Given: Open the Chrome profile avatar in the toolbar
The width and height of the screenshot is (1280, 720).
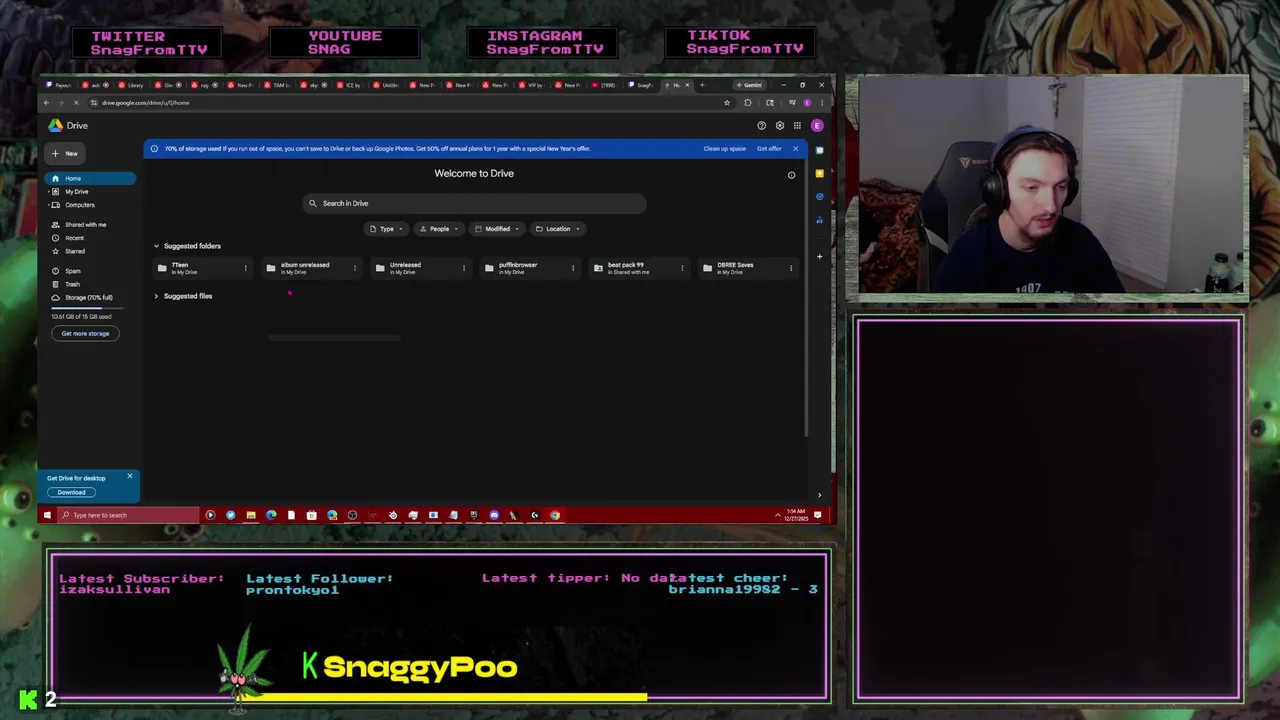Looking at the screenshot, I should (806, 103).
